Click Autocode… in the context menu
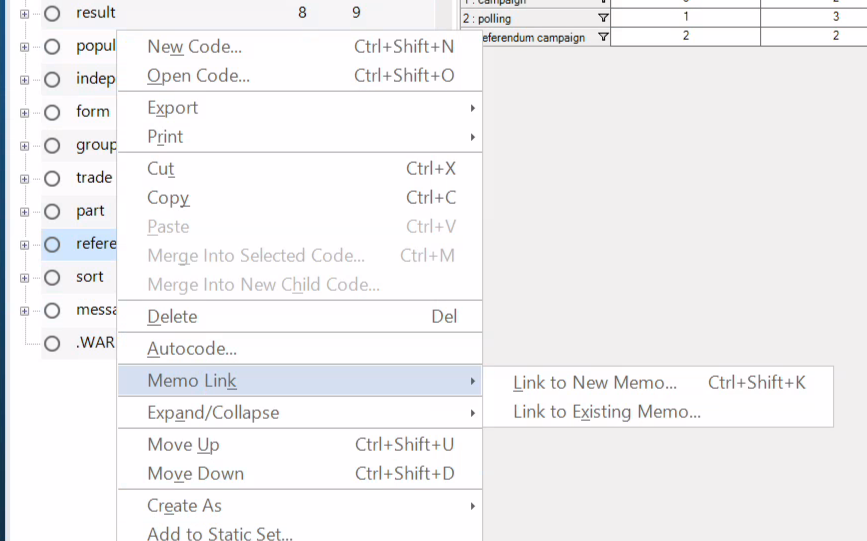Viewport: 867px width, 541px height. 192,349
